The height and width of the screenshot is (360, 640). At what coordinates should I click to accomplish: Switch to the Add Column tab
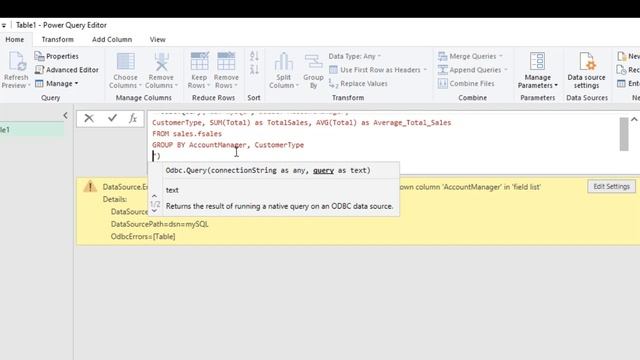pos(112,40)
